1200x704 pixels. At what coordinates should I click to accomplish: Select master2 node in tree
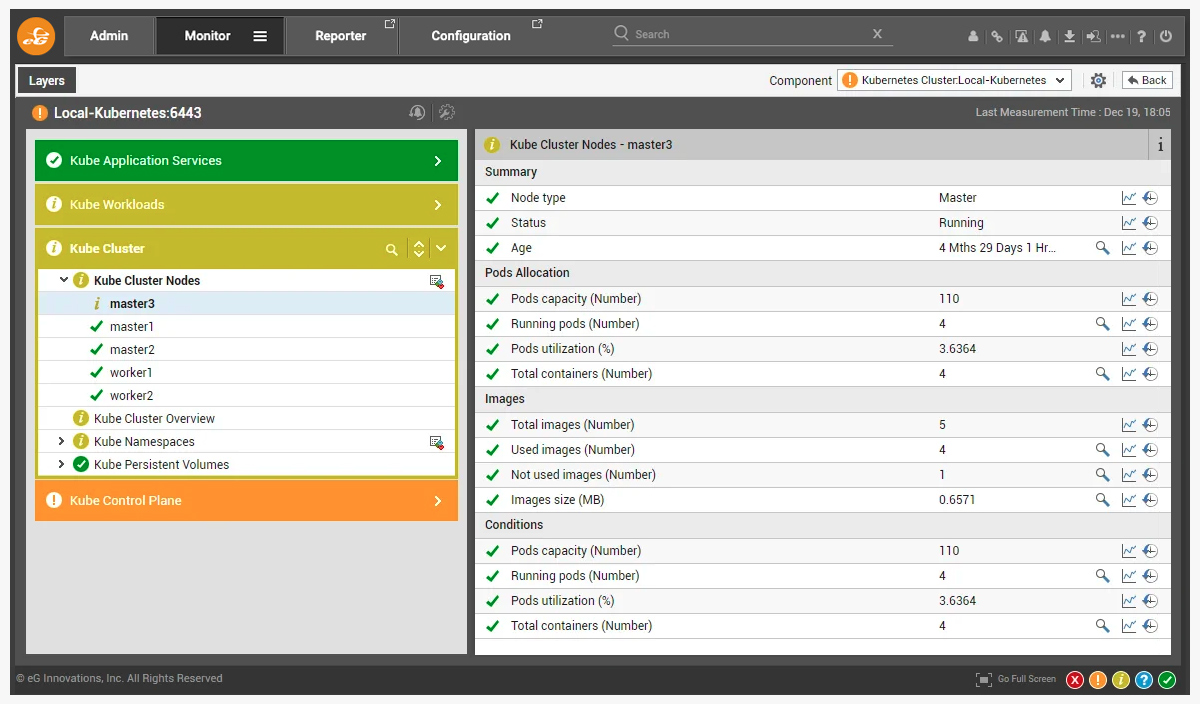click(132, 350)
